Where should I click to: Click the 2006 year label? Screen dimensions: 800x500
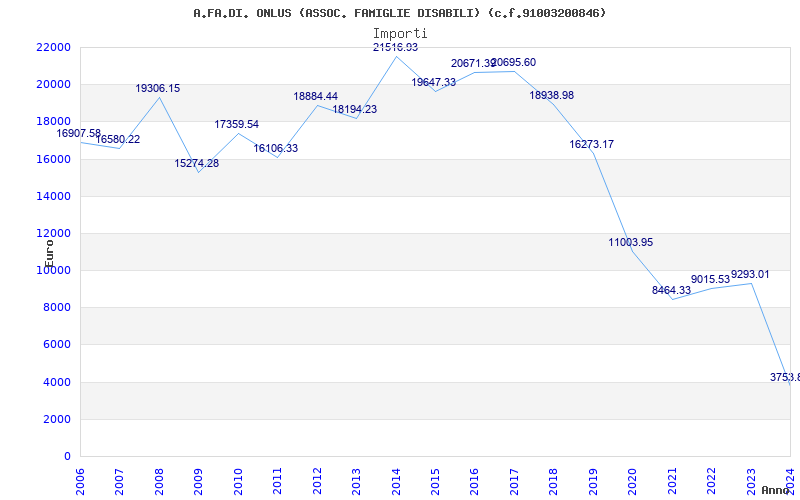point(80,481)
